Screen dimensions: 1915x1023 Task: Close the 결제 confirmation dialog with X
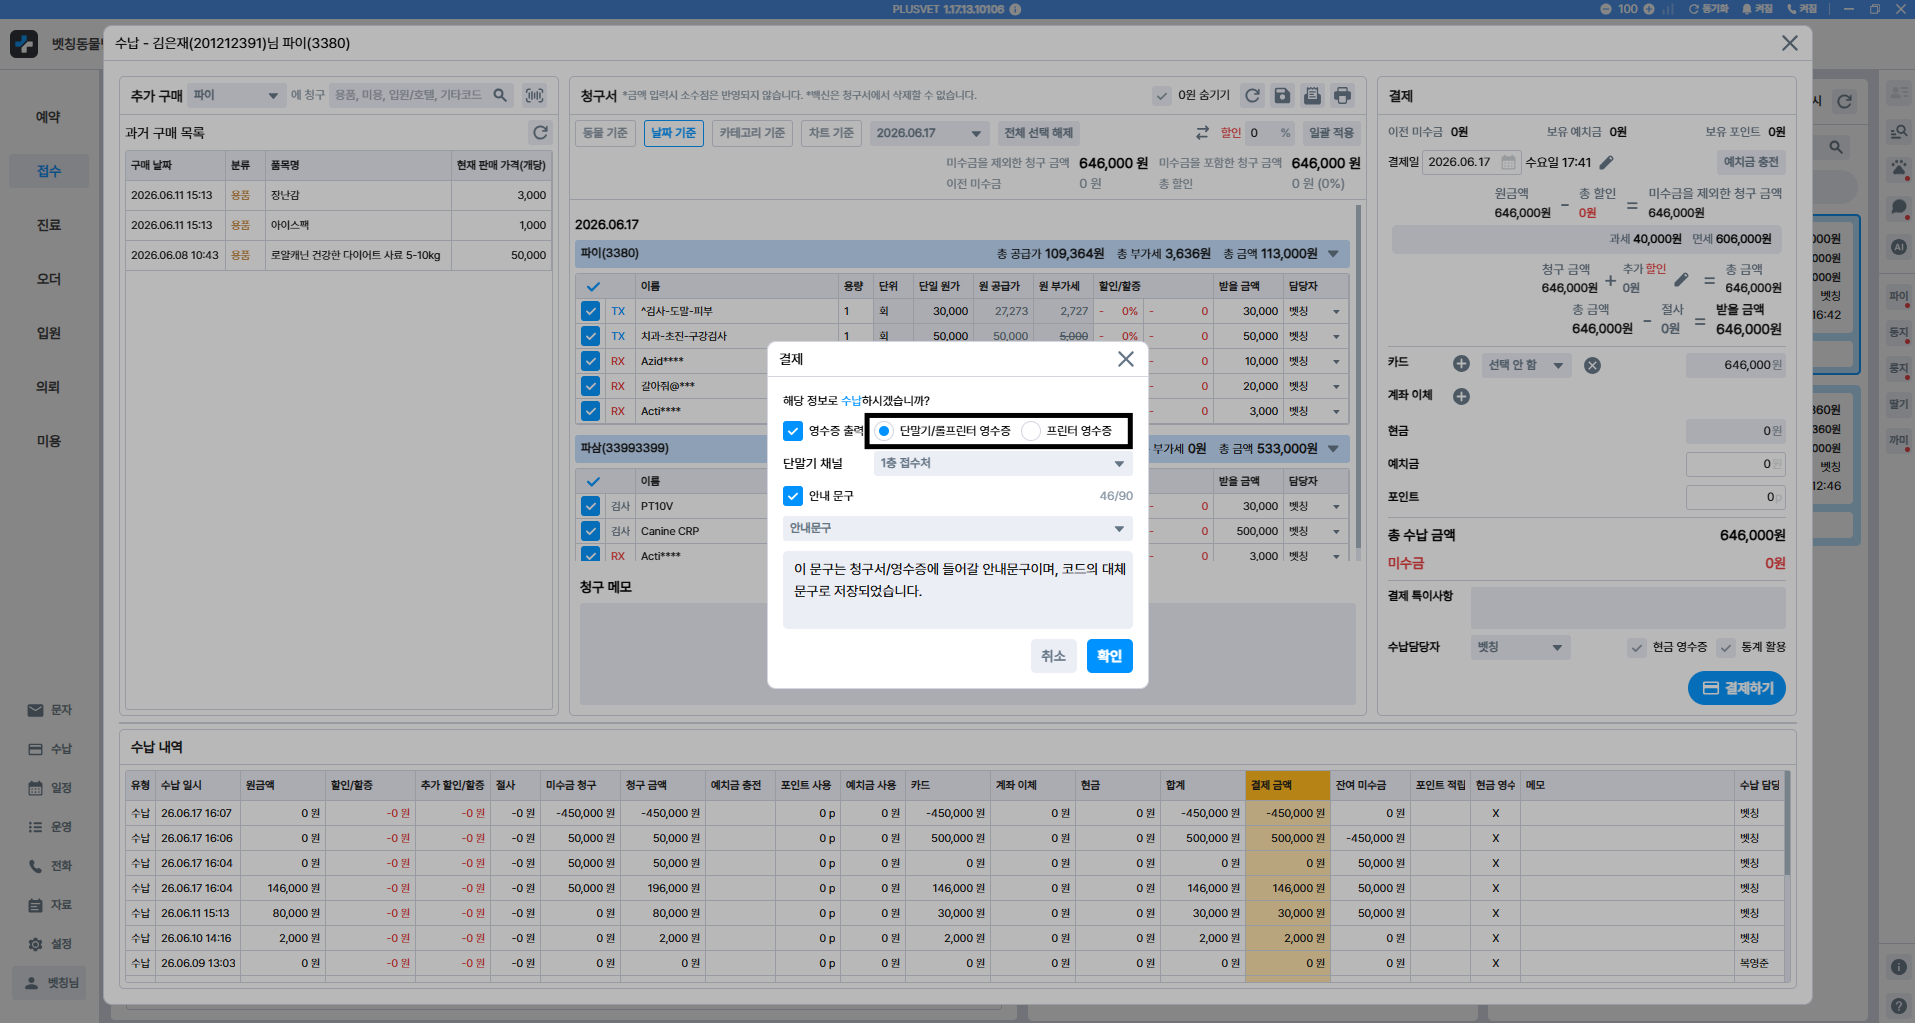click(x=1126, y=359)
